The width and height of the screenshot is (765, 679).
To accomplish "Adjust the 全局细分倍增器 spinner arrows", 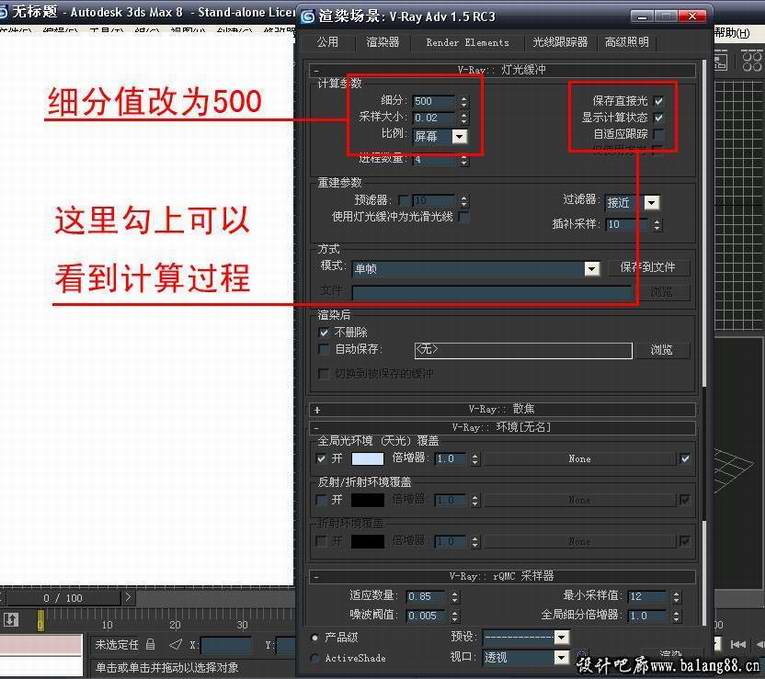I will point(676,616).
